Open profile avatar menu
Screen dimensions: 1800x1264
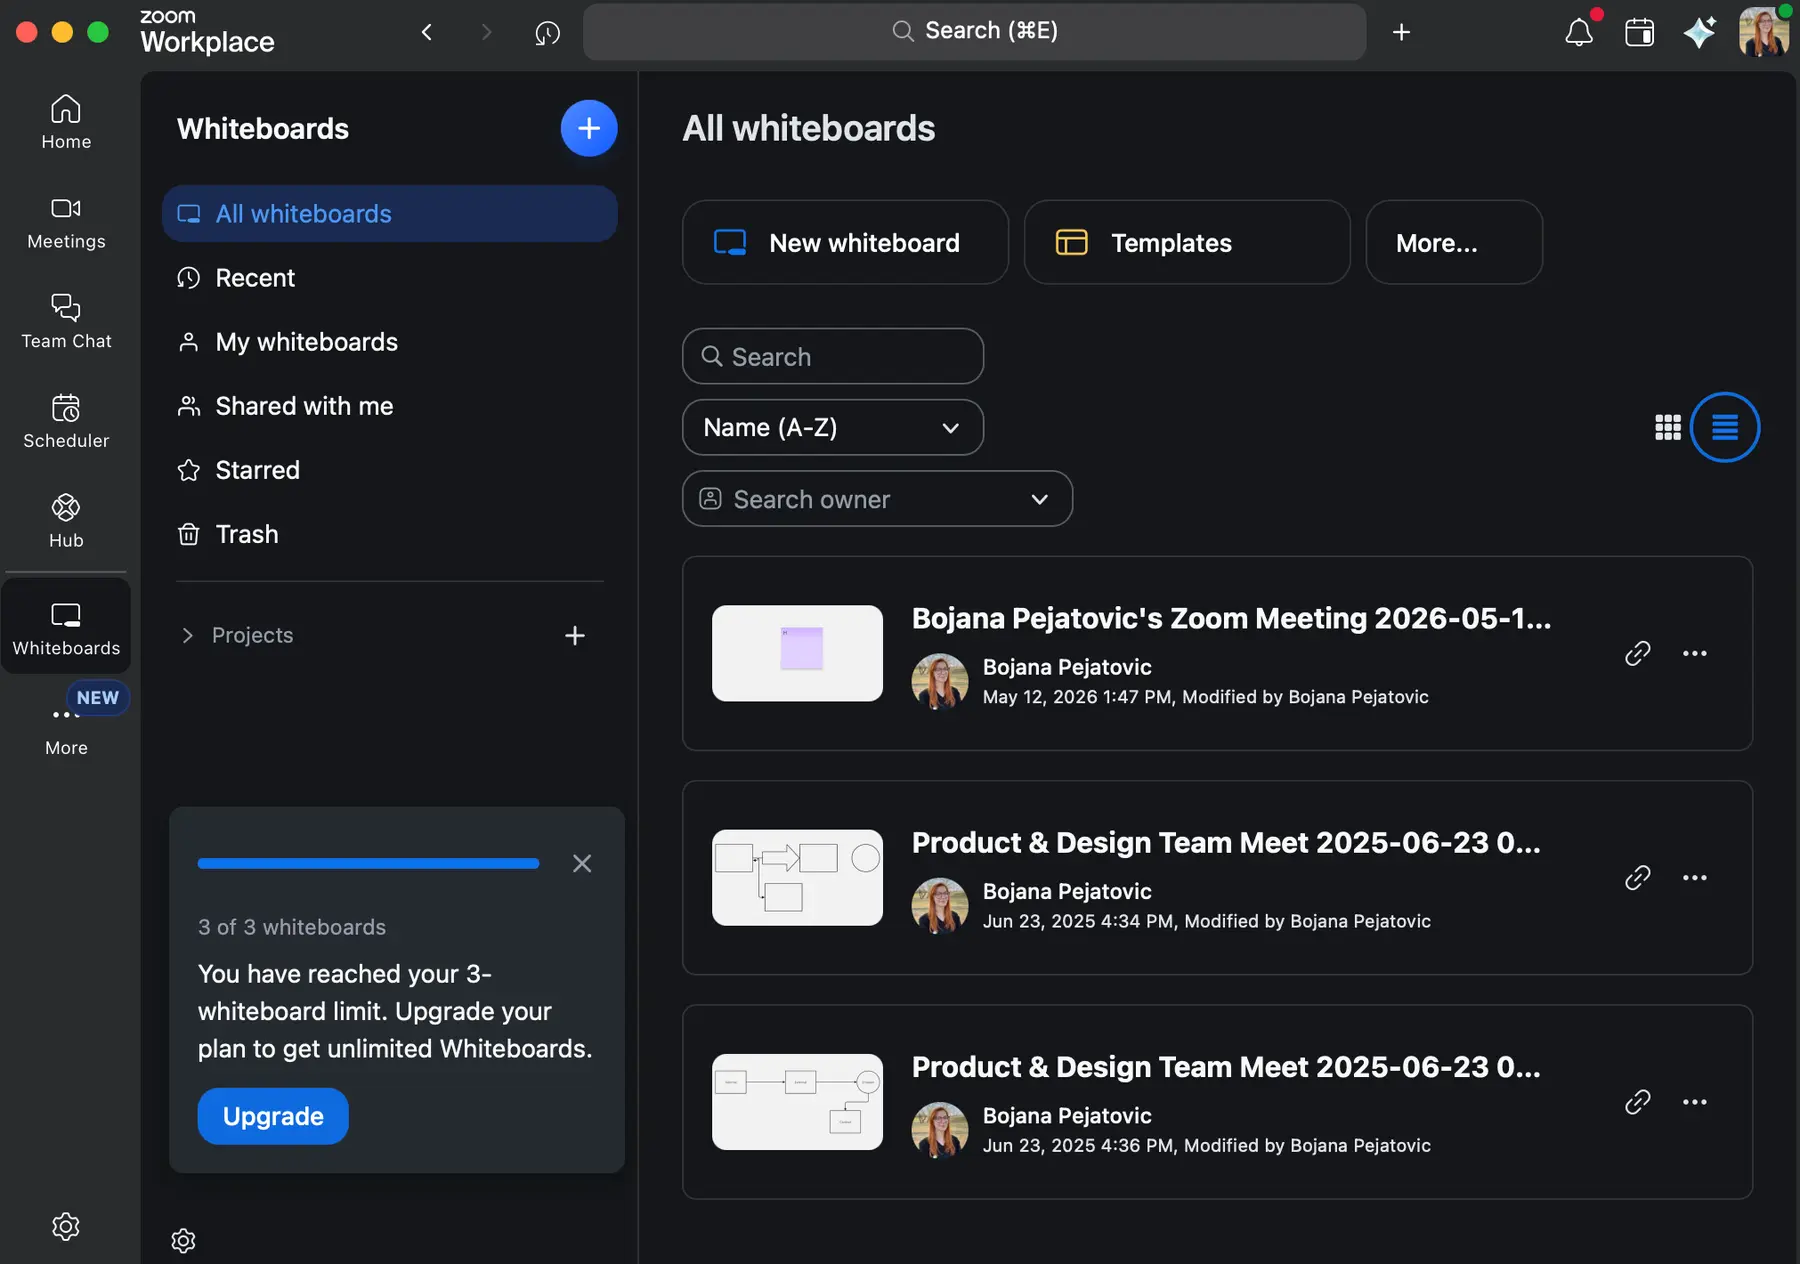coord(1763,32)
